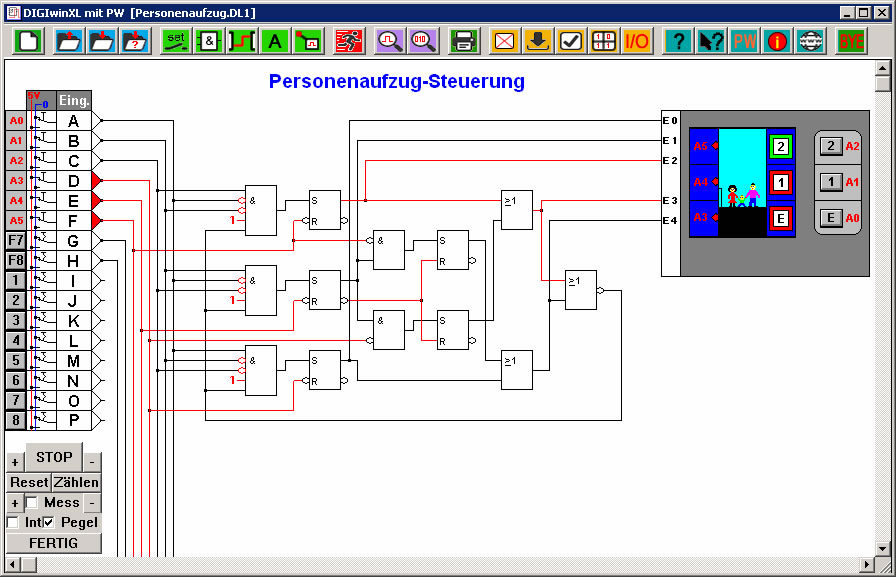Uncheck the Pegel checkbox
This screenshot has height=577, width=896.
tap(49, 523)
